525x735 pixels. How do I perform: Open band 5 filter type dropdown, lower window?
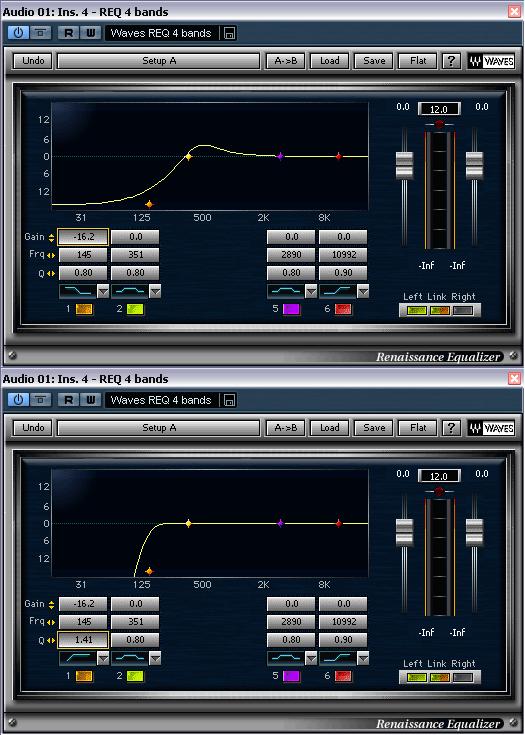[311, 658]
